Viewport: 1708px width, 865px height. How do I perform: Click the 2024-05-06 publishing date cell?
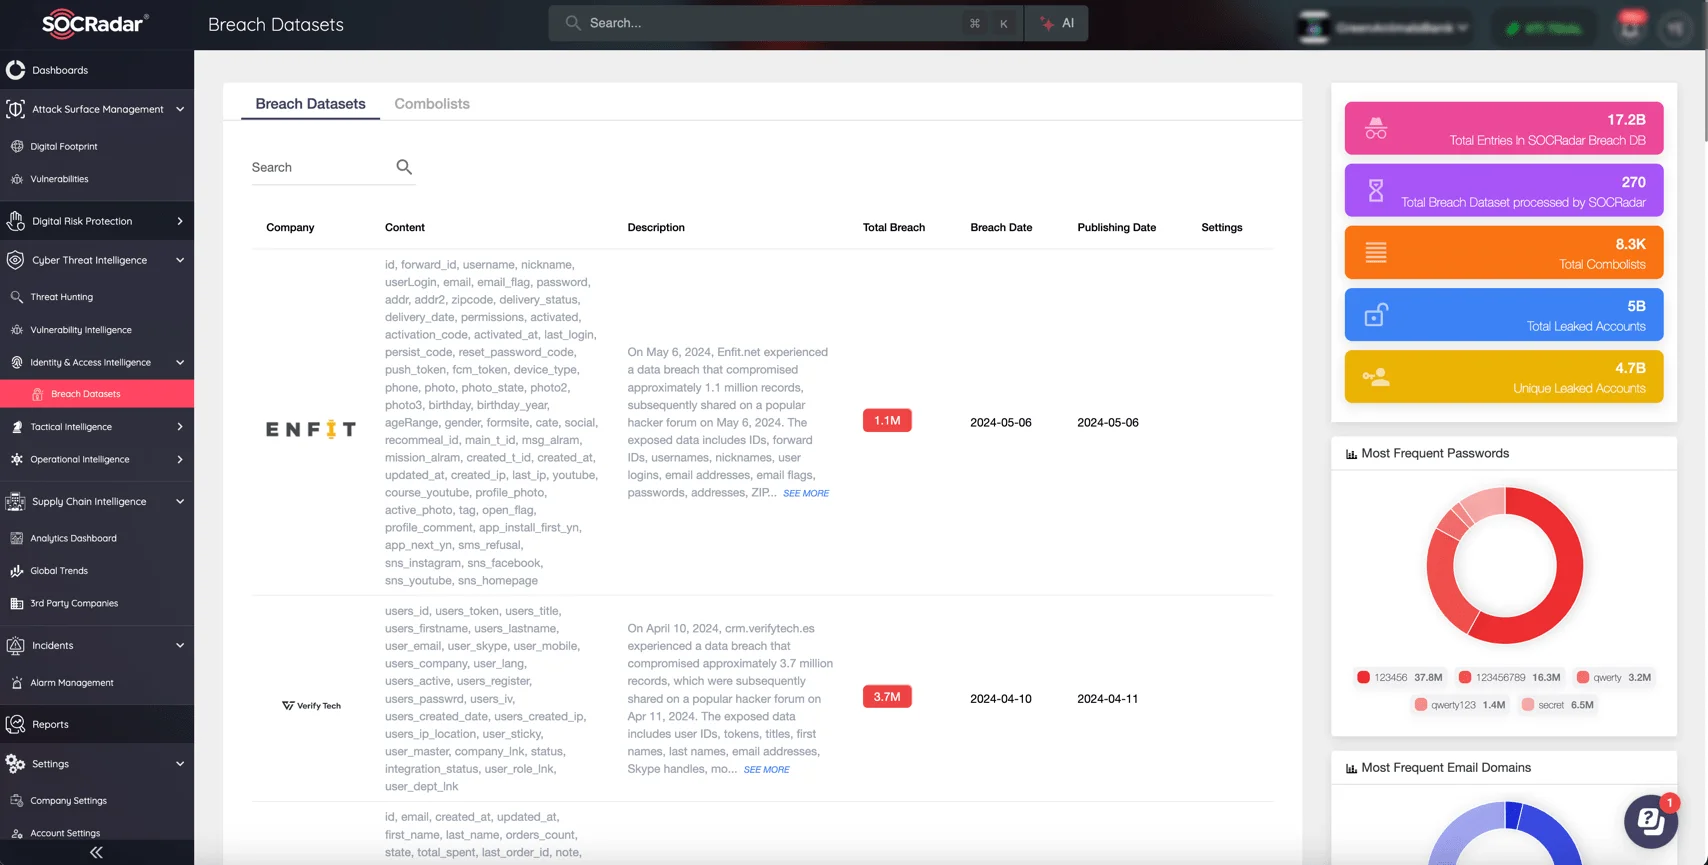[1107, 423]
